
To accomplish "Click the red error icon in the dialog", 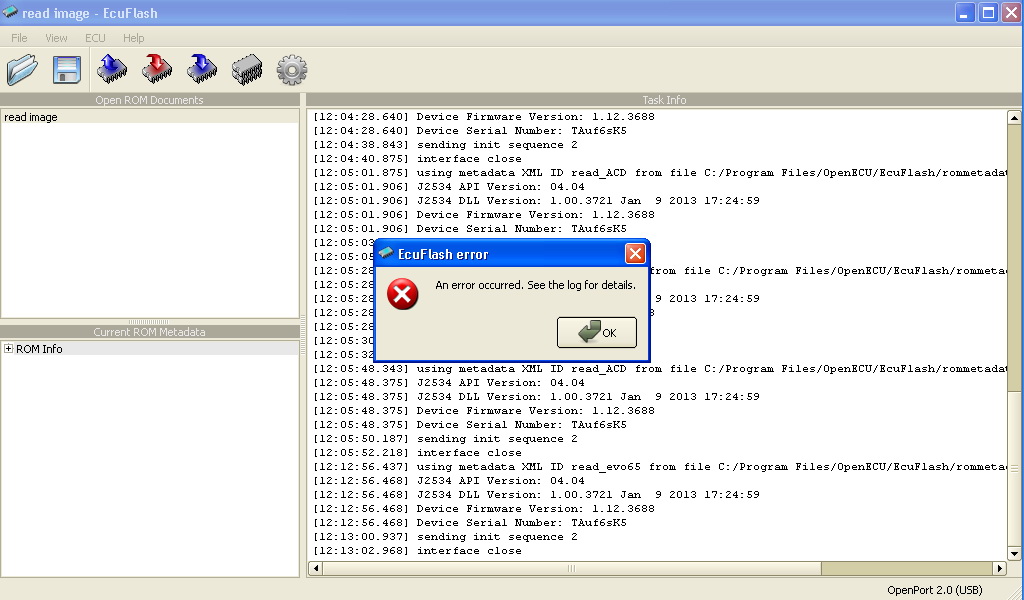I will (402, 294).
